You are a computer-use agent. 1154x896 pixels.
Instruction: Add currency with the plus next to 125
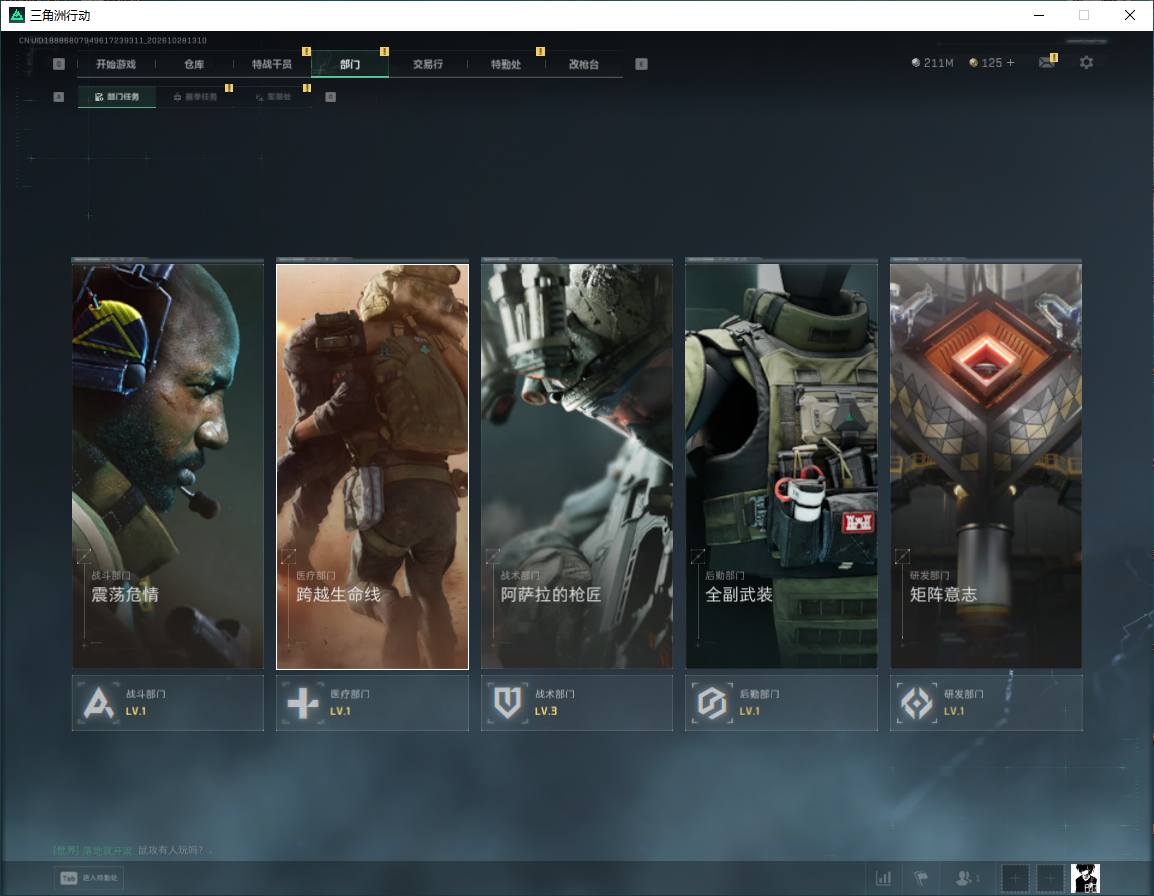click(x=1010, y=63)
